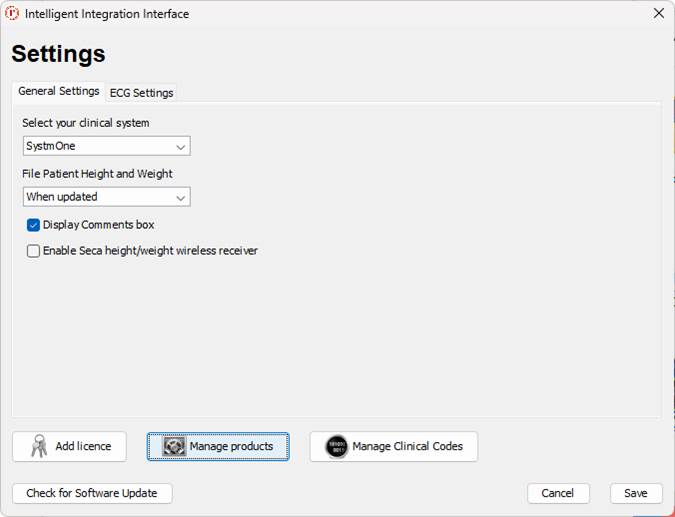Enable Seca height/weight wireless receiver
Viewport: 675px width, 517px height.
[33, 251]
